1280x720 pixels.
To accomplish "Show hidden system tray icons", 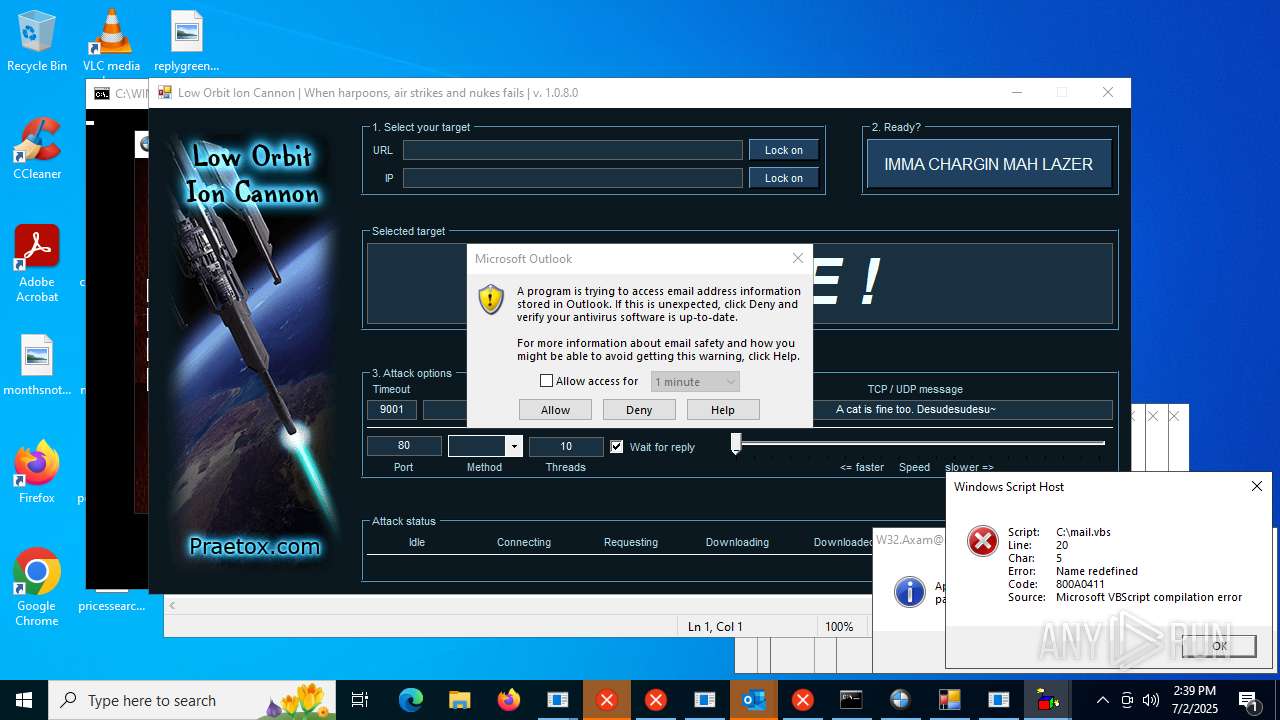I will 1102,700.
